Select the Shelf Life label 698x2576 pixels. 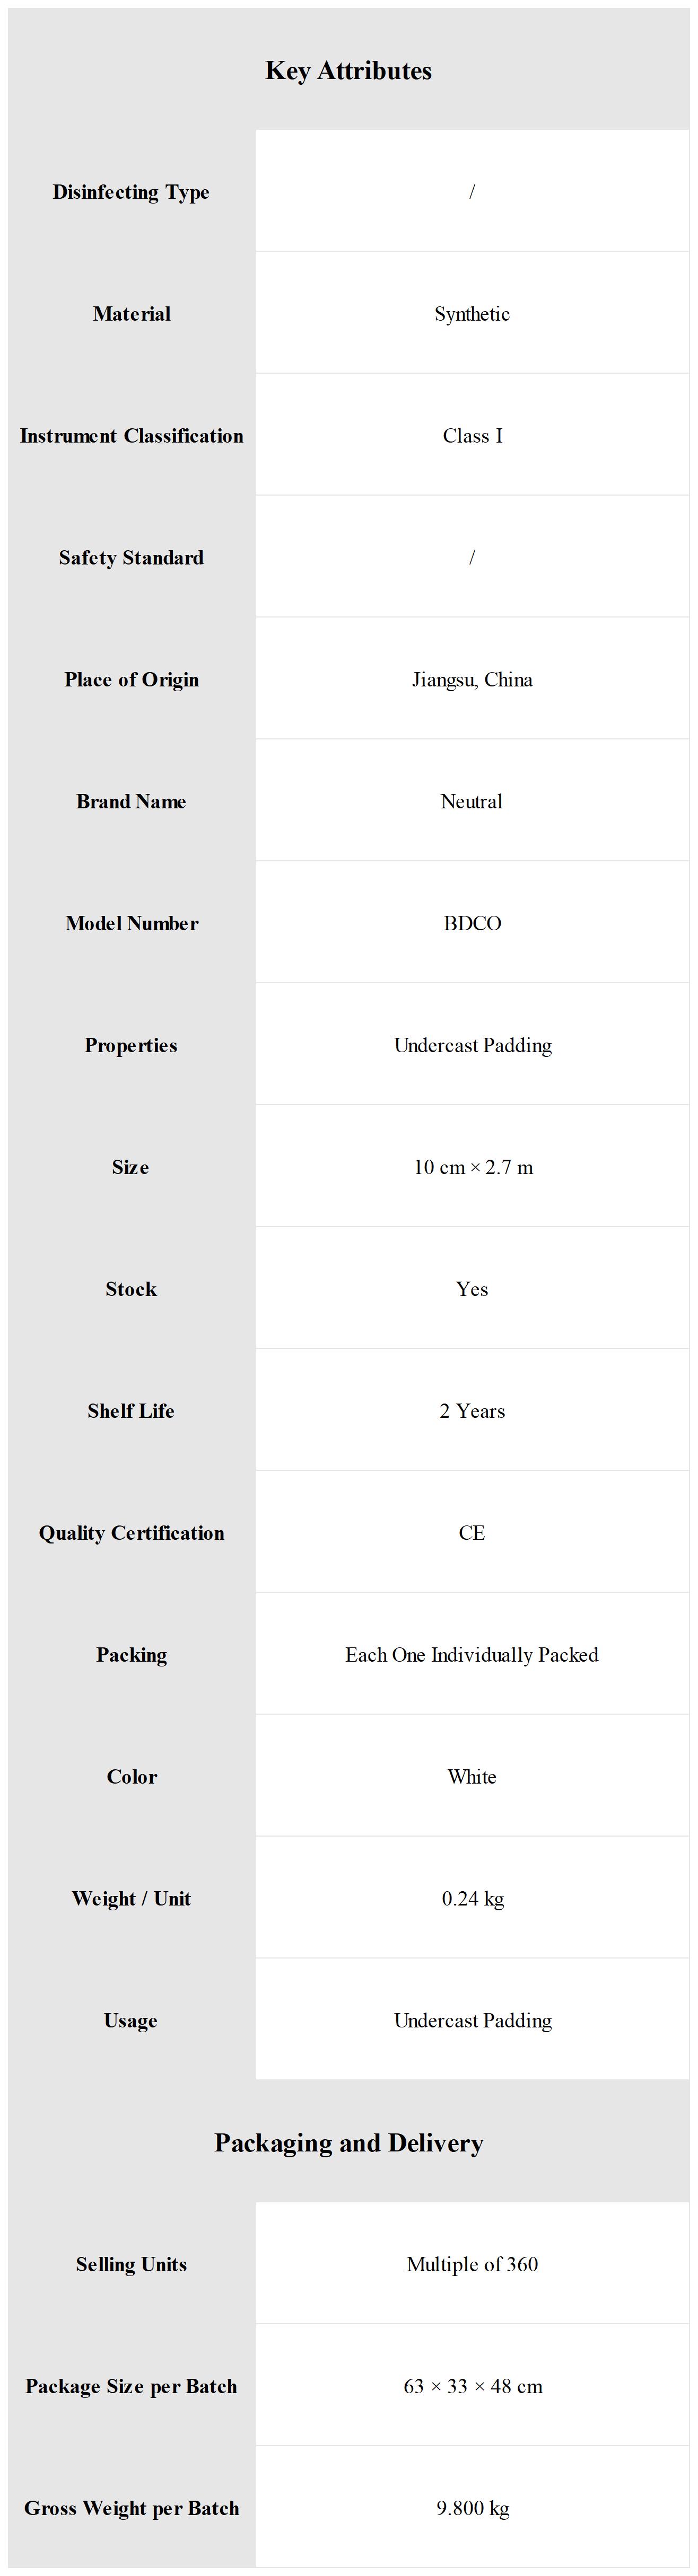point(131,1411)
